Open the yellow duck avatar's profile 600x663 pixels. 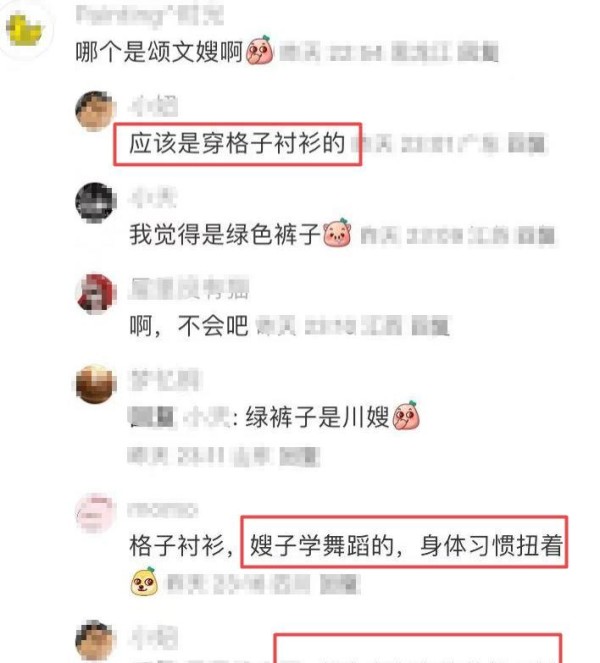[x=25, y=29]
